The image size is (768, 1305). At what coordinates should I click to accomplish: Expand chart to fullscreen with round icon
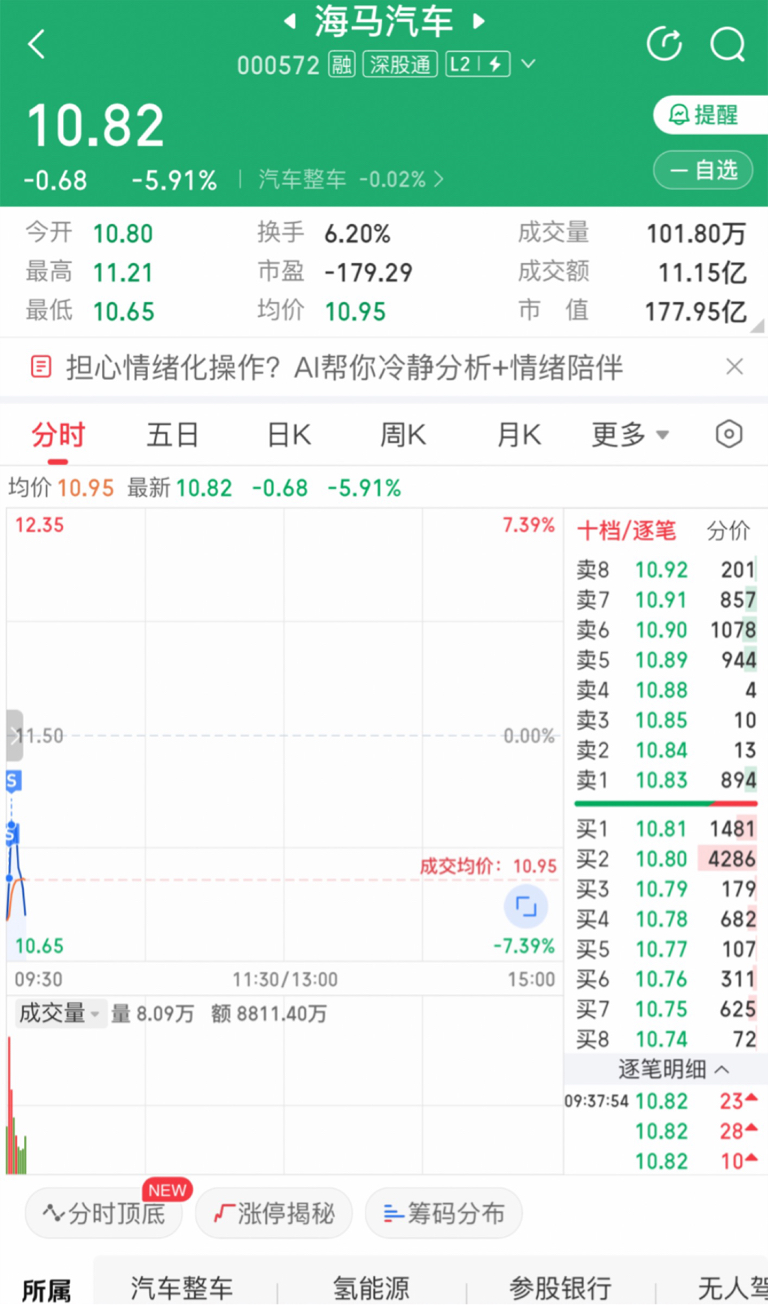[526, 907]
